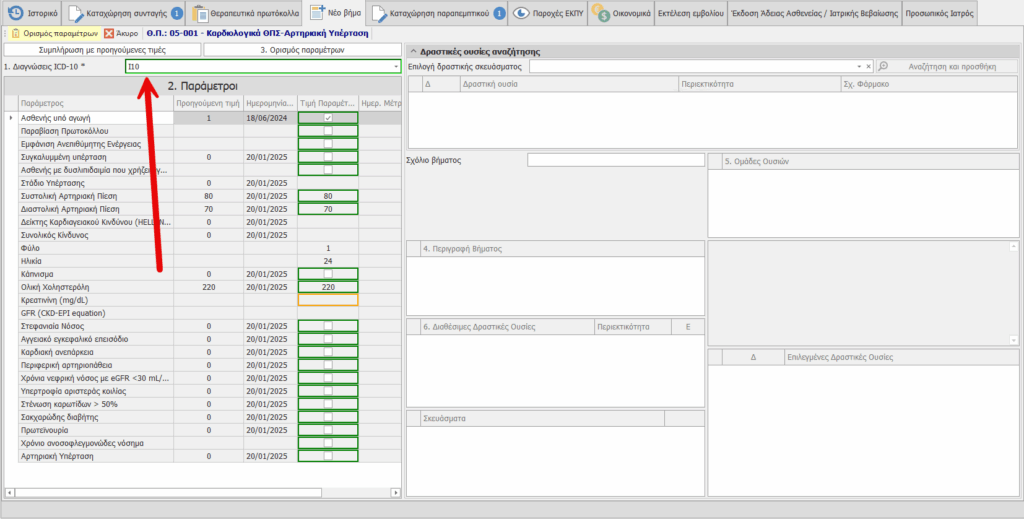Click the 3. Ορισμός παραμέτρων button
The height and width of the screenshot is (519, 1024).
tap(302, 49)
